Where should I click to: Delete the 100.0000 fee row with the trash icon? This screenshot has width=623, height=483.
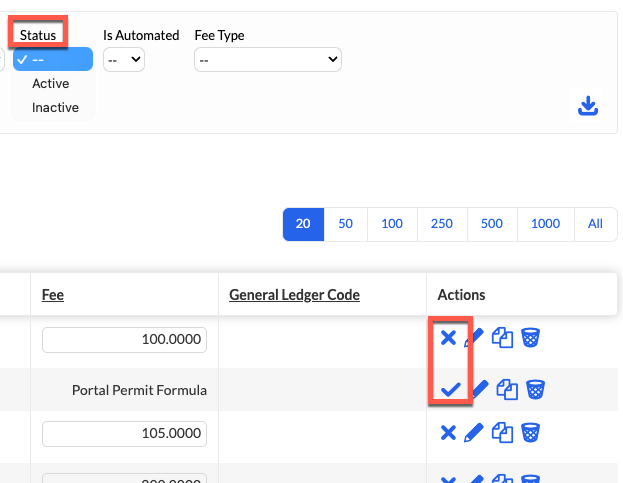(x=530, y=338)
